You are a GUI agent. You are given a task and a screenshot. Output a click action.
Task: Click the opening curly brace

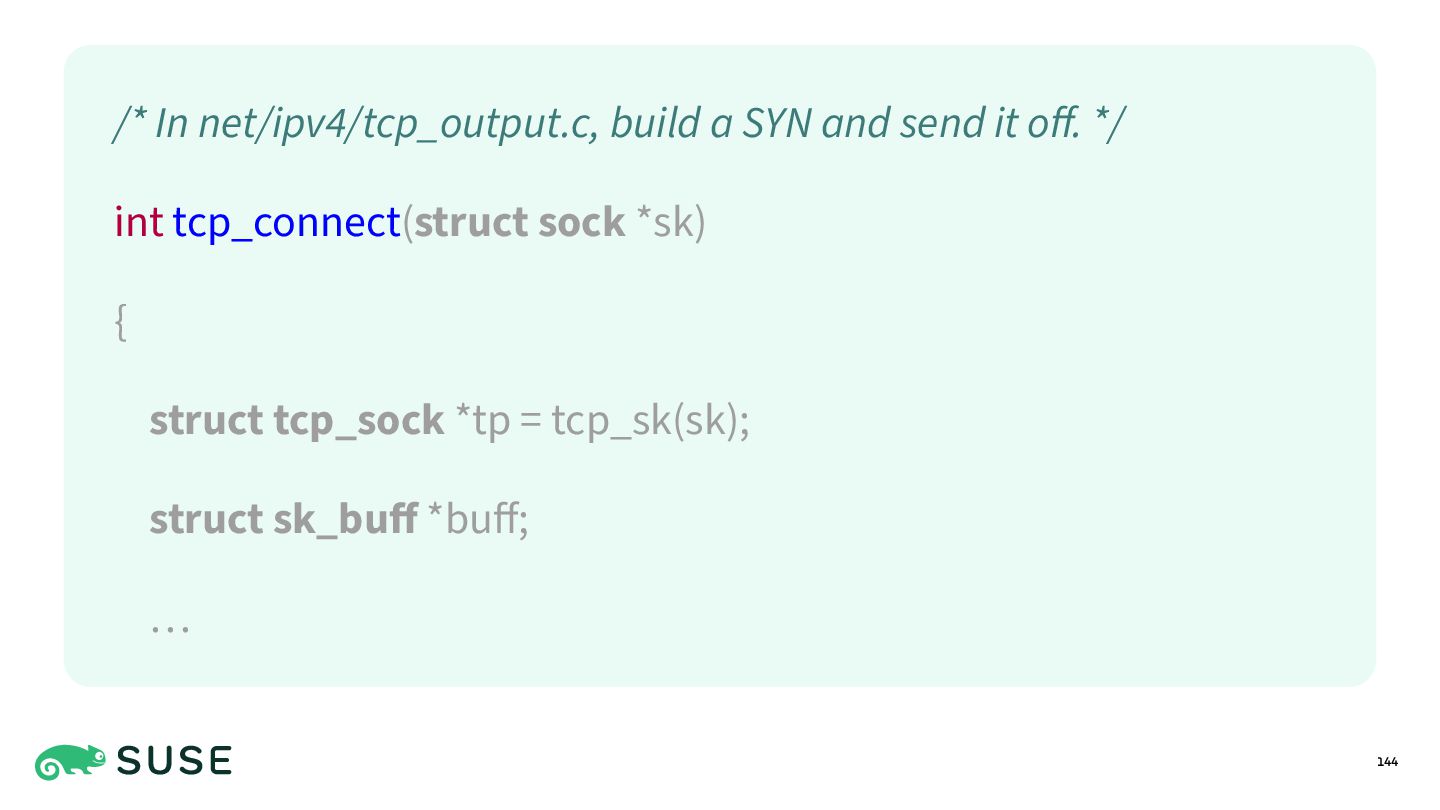(121, 321)
